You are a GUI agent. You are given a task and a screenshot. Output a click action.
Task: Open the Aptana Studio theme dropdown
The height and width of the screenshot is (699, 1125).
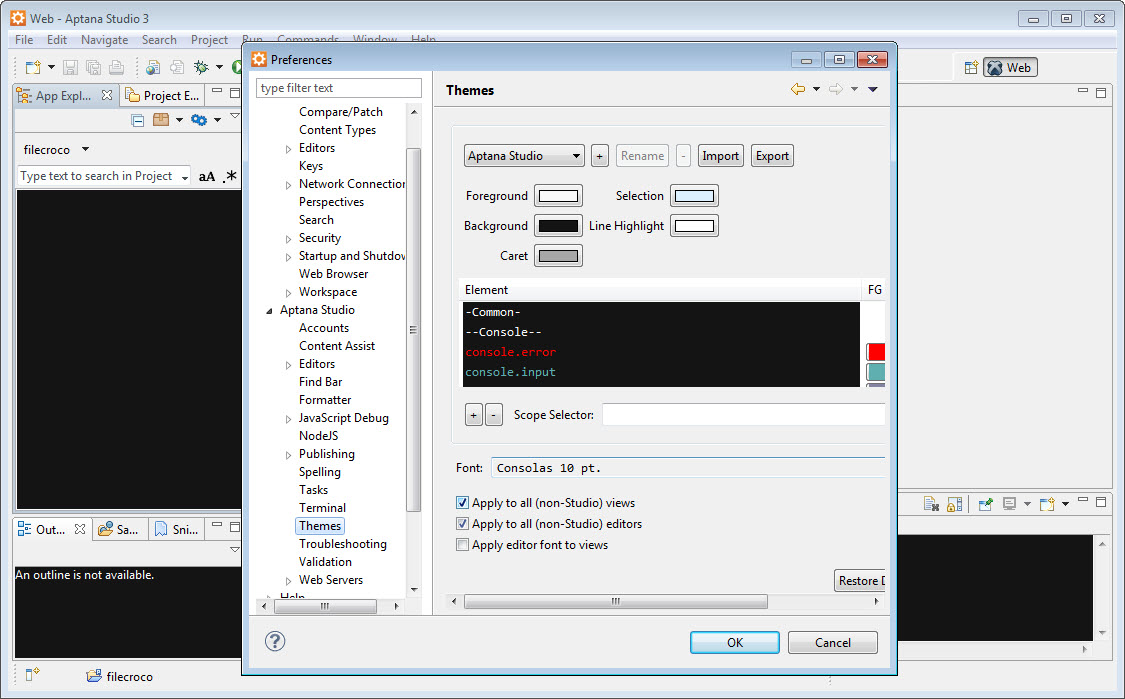[524, 156]
